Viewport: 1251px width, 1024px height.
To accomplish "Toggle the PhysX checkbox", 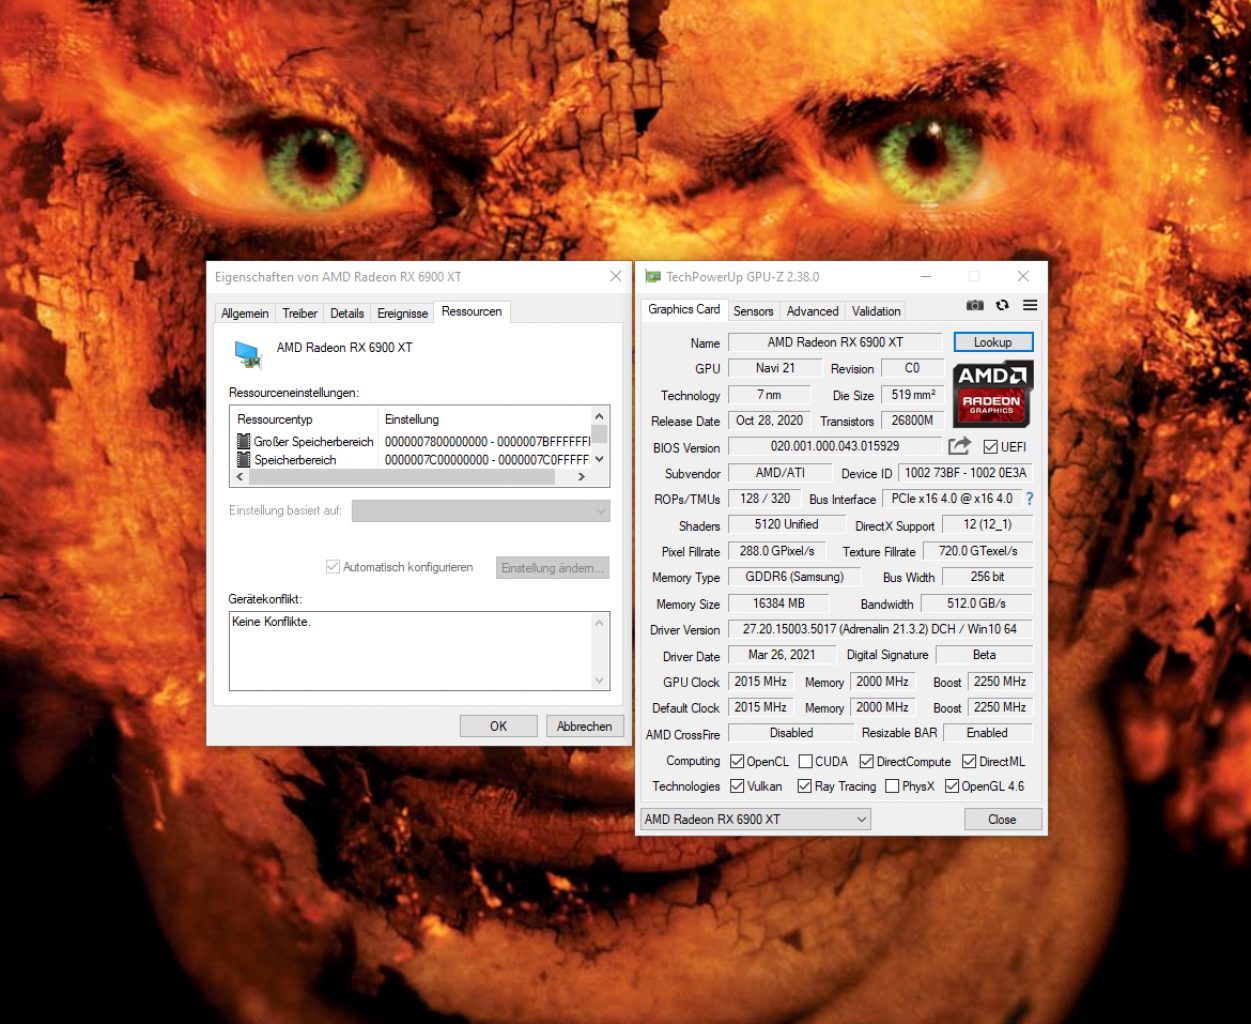I will tap(892, 786).
